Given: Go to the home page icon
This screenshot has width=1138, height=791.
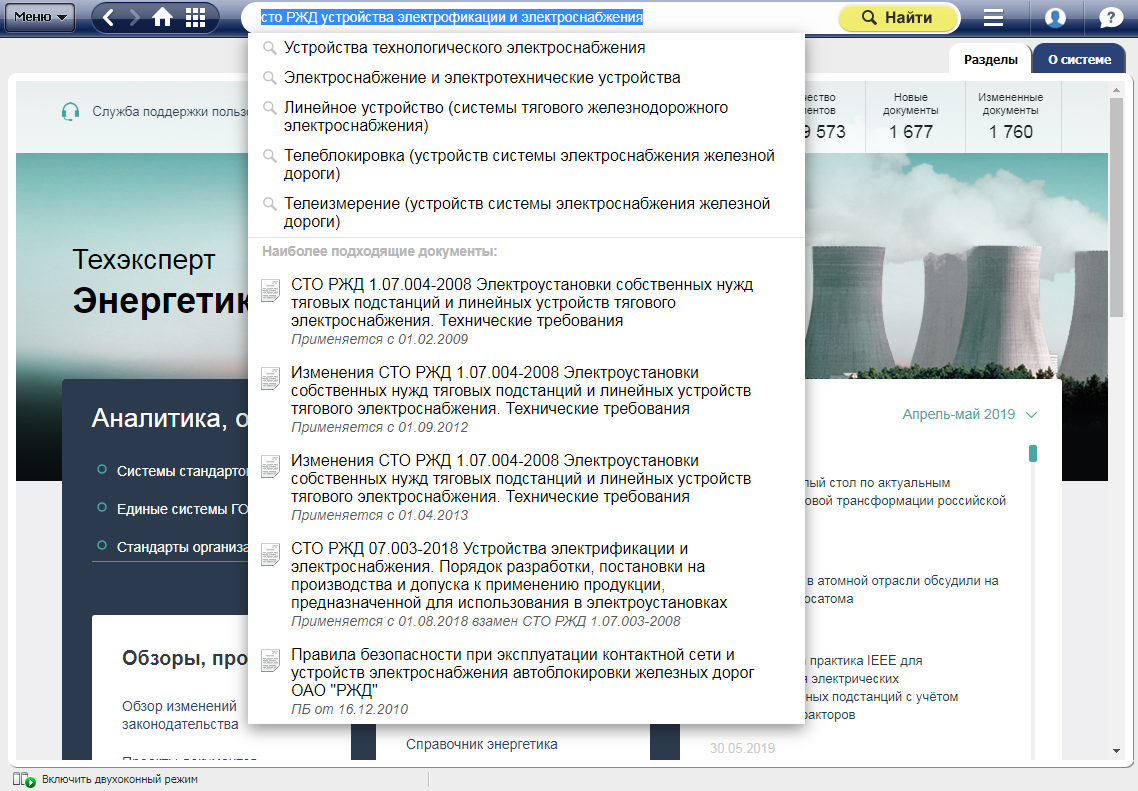Looking at the screenshot, I should click(162, 17).
